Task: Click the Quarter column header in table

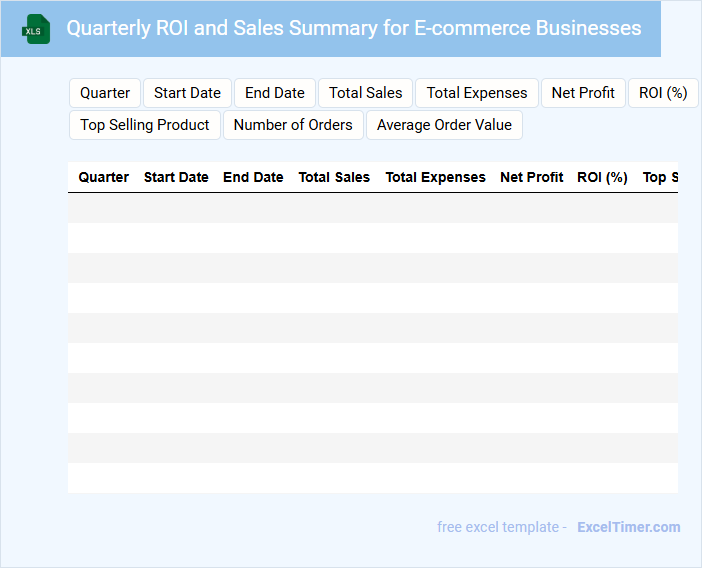Action: (x=104, y=177)
